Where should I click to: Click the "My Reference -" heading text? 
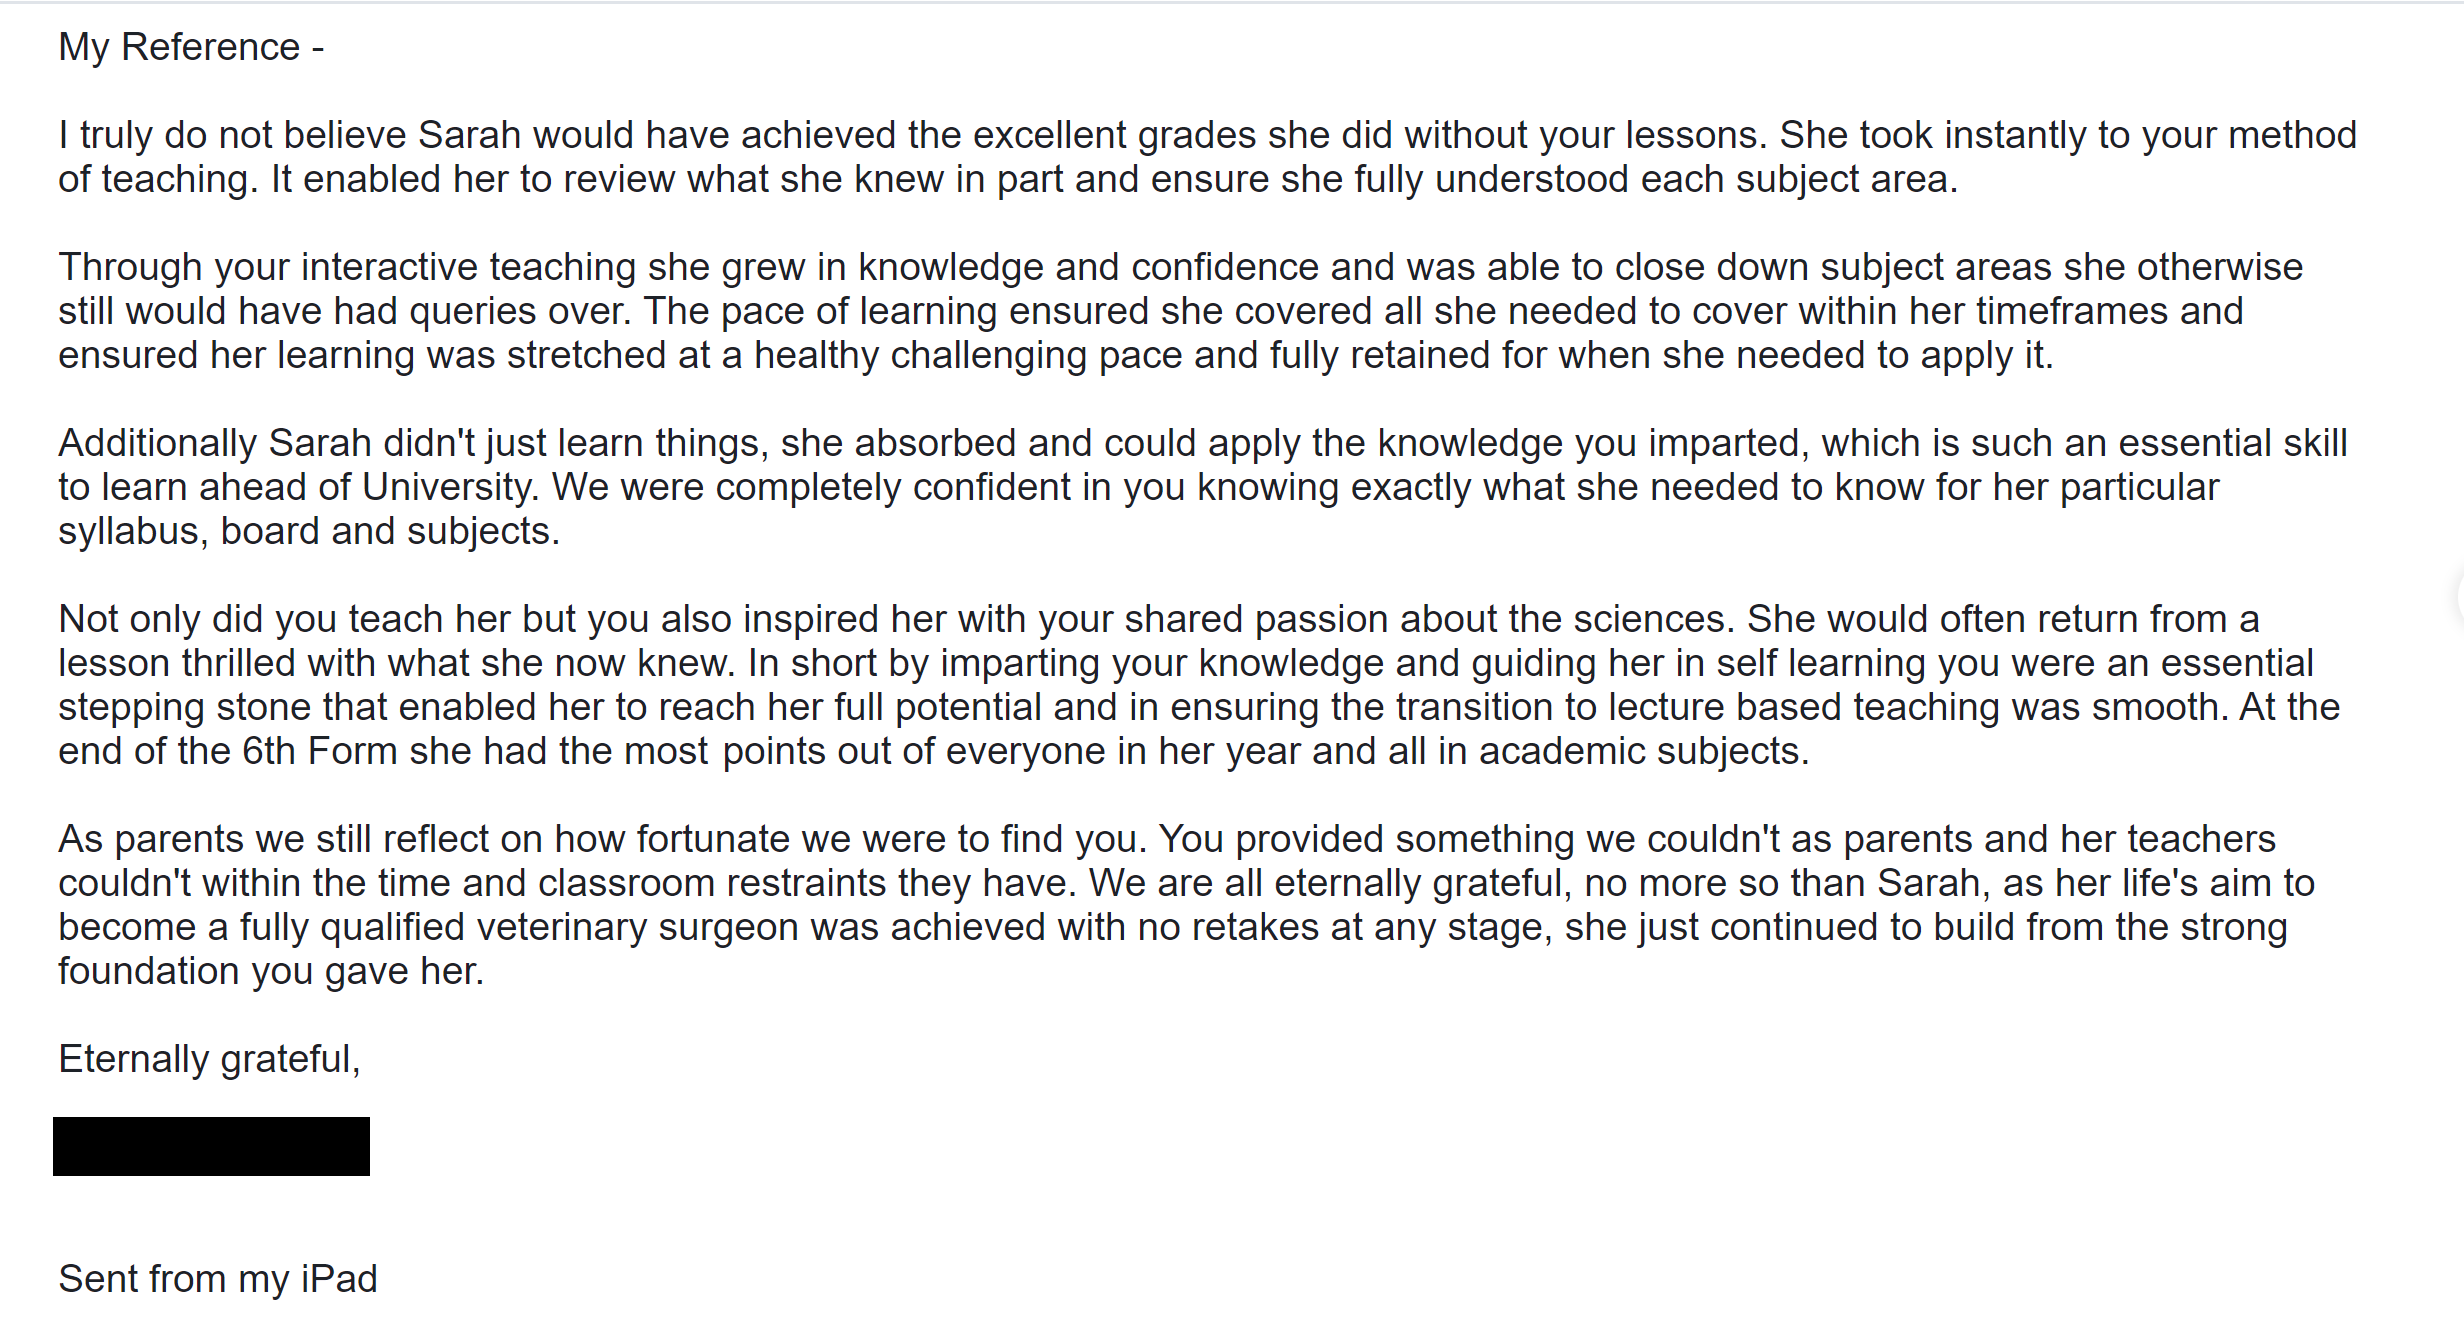click(x=191, y=47)
